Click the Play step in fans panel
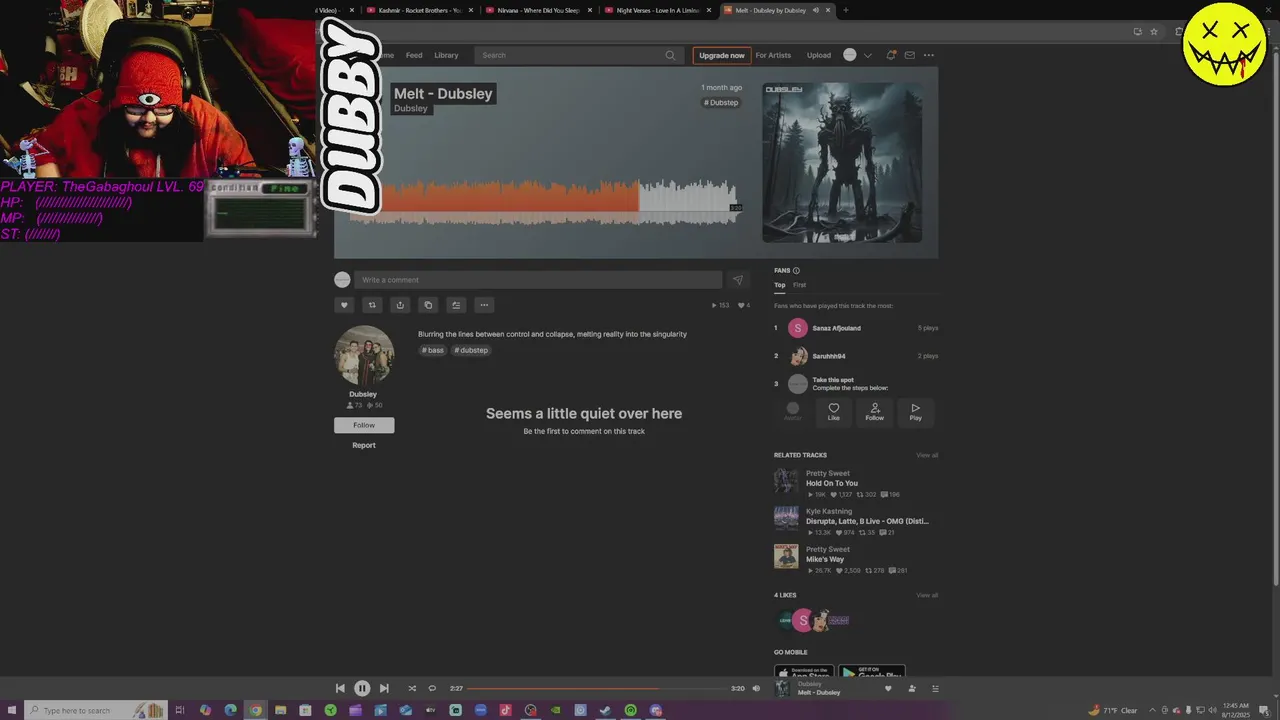Screen dimensions: 1280x720 (915, 411)
